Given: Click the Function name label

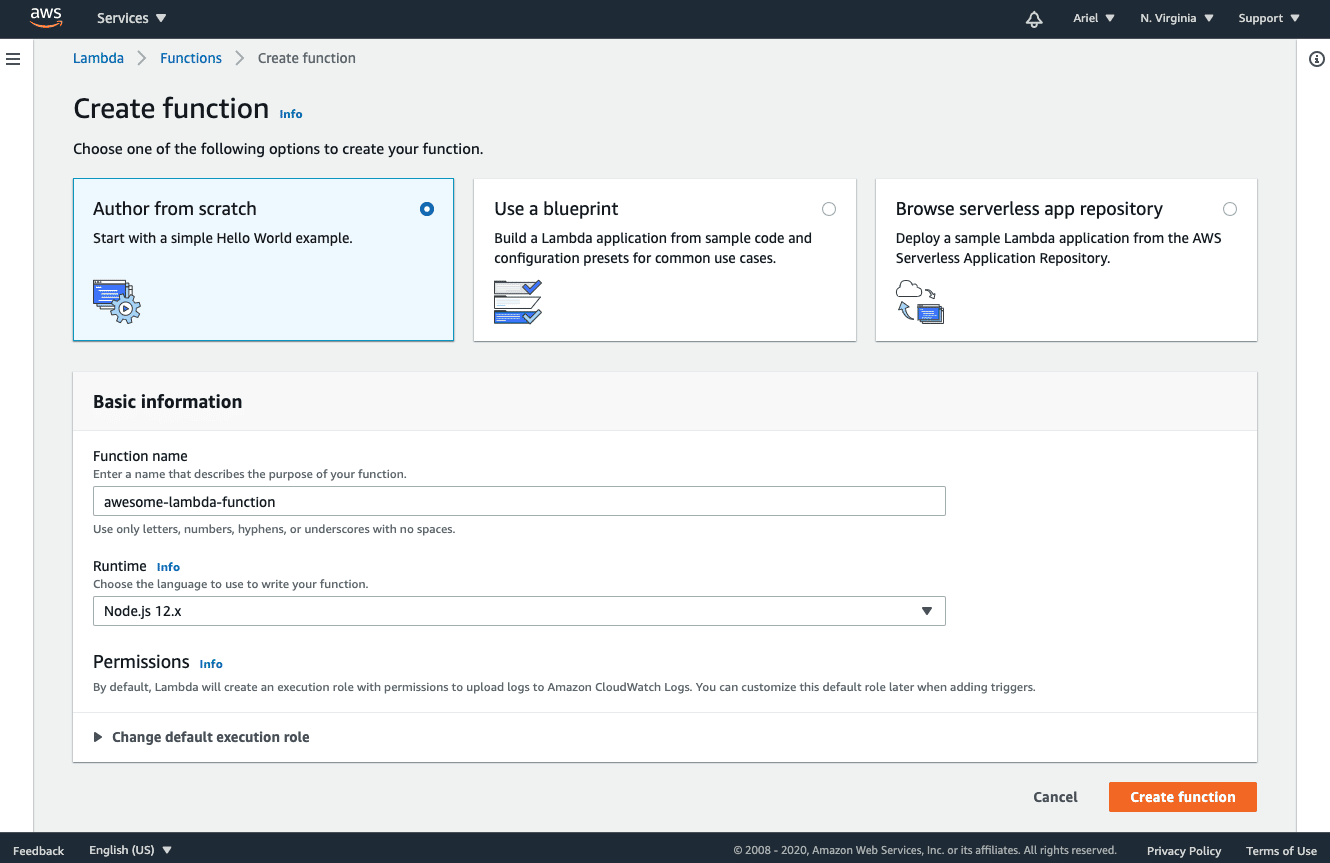Looking at the screenshot, I should tap(140, 456).
